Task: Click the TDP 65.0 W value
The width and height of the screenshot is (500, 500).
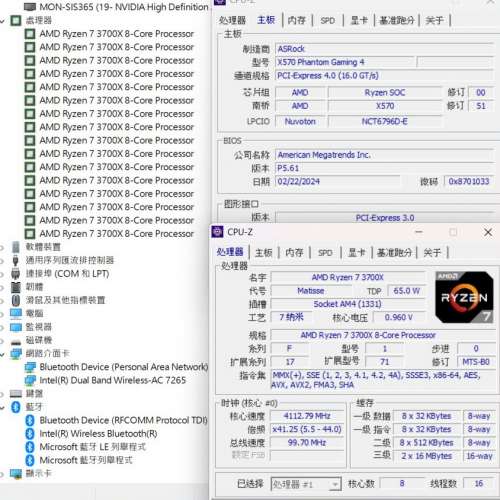Action: [406, 291]
